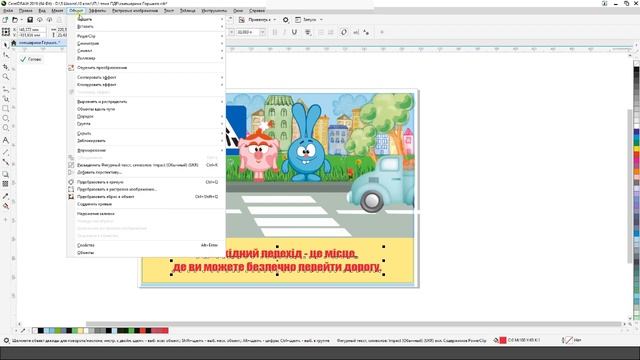
Task: Toggle bulleted list formatting
Action: 321,32
